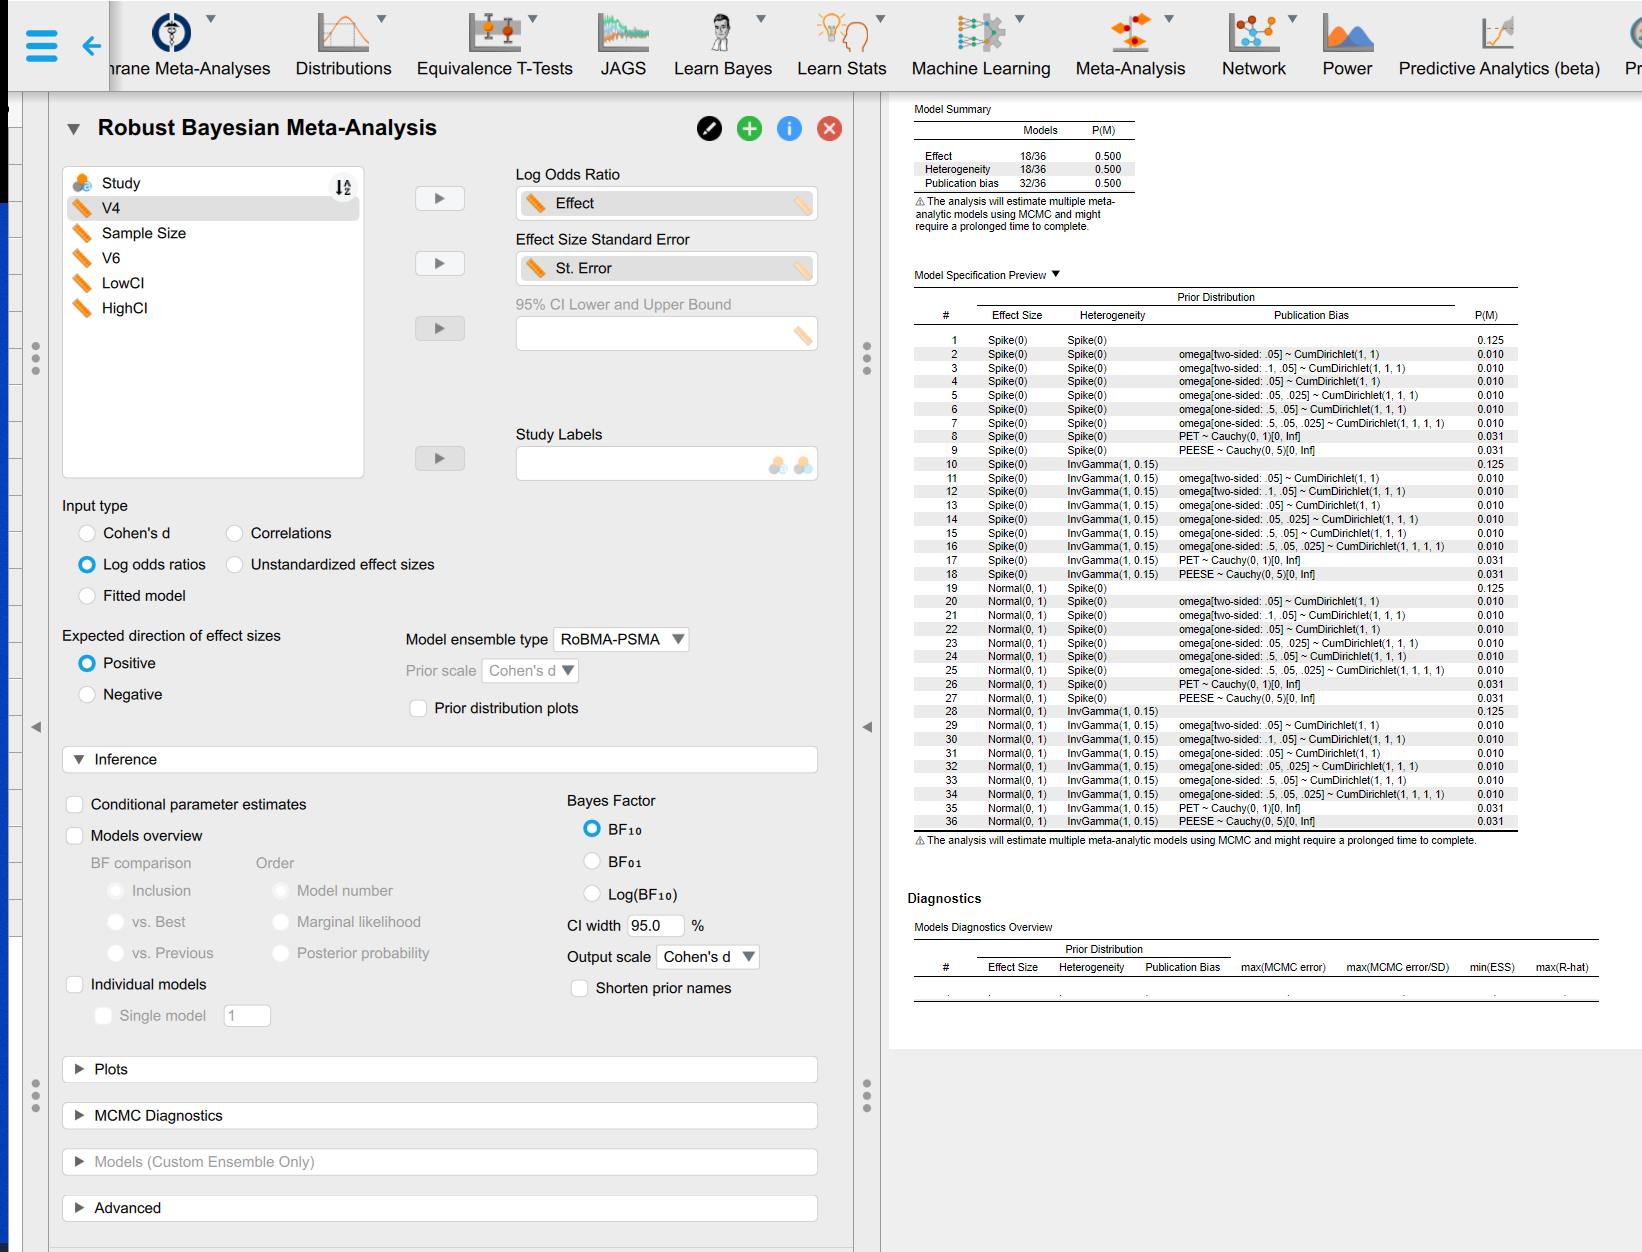The height and width of the screenshot is (1252, 1642).
Task: Expand the Advanced section
Action: click(440, 1208)
